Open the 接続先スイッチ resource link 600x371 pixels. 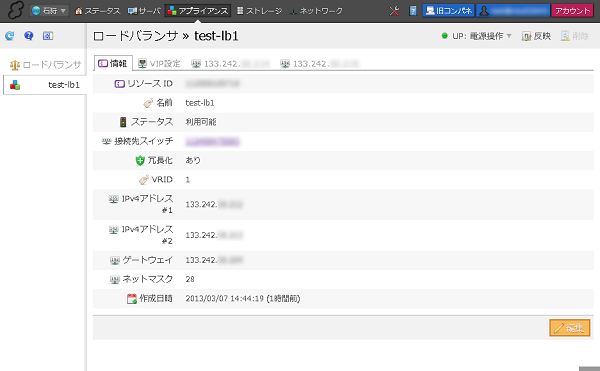(212, 142)
